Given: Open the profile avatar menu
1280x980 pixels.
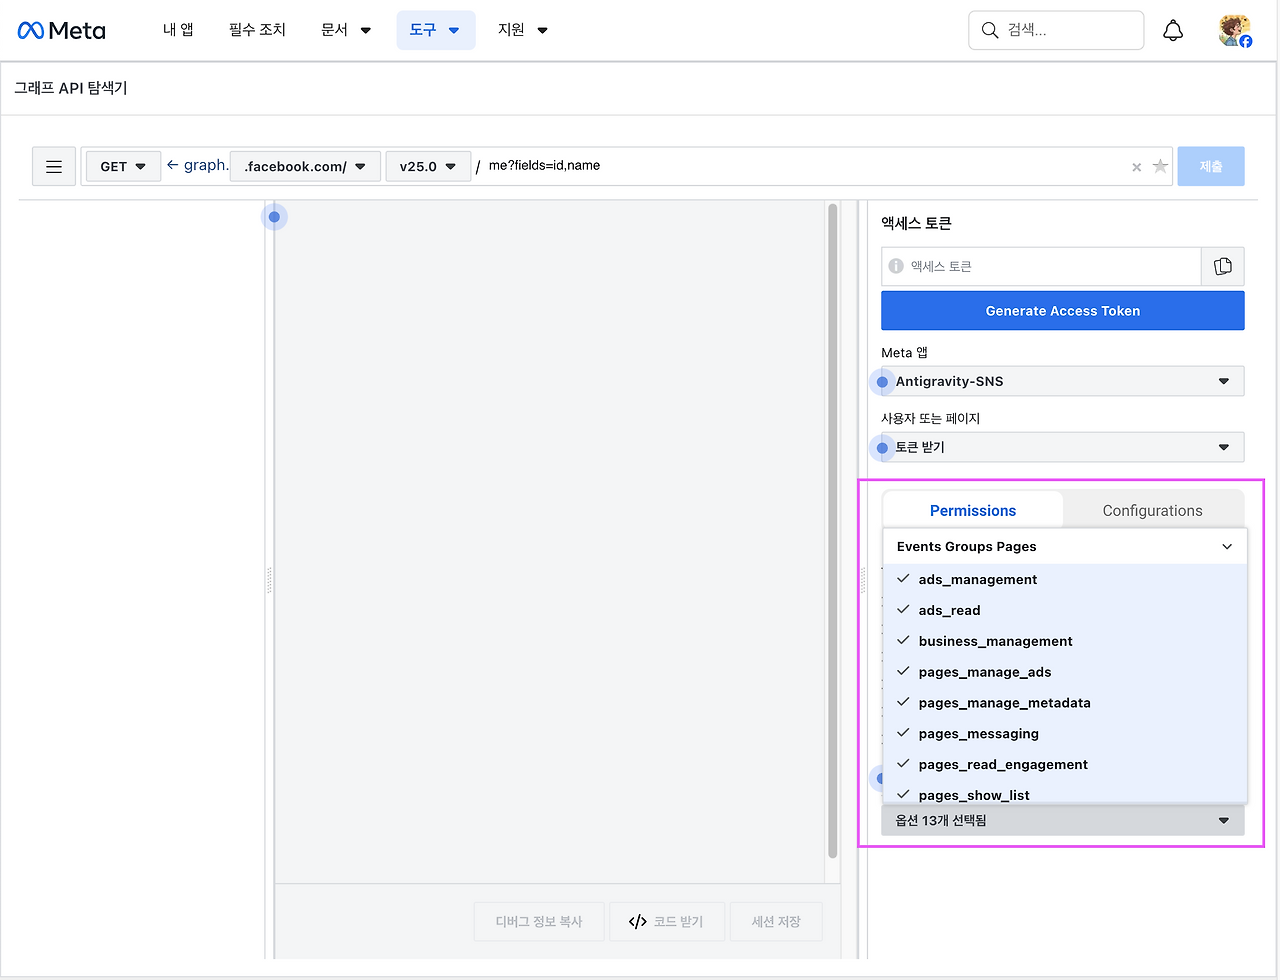Looking at the screenshot, I should click(1235, 31).
